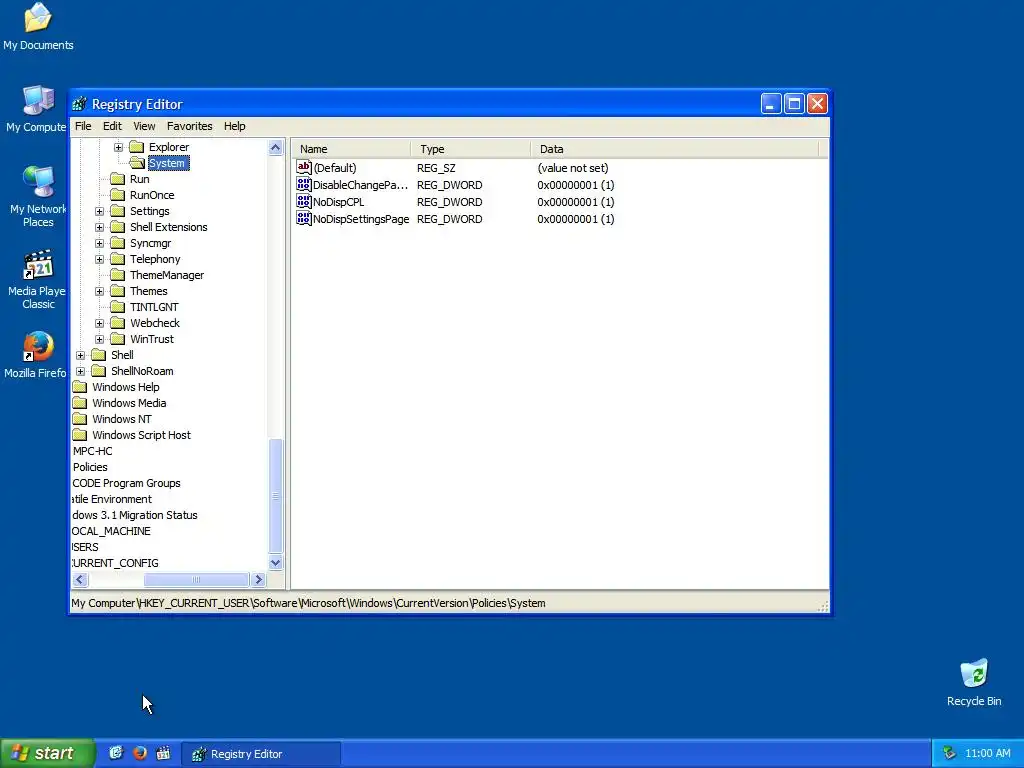Select the Windows 3.1 Migration Status key
Image resolution: width=1024 pixels, height=768 pixels.
pos(135,515)
